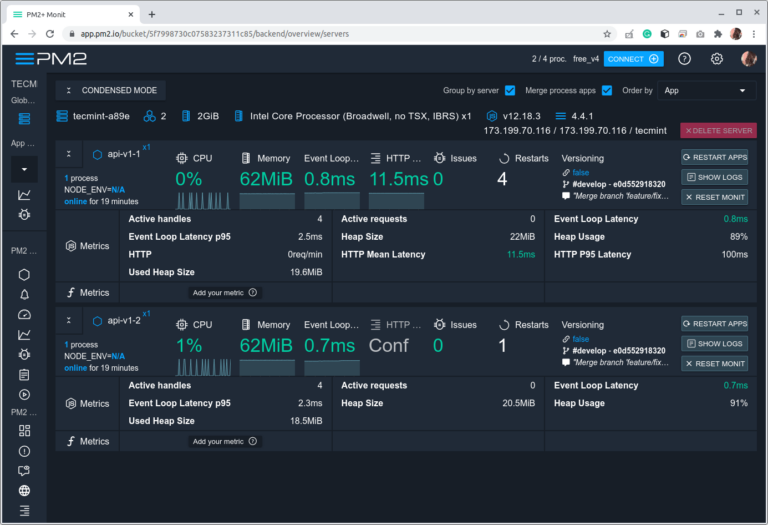
Task: Switch on CONDENSED MODE
Action: [x=111, y=91]
